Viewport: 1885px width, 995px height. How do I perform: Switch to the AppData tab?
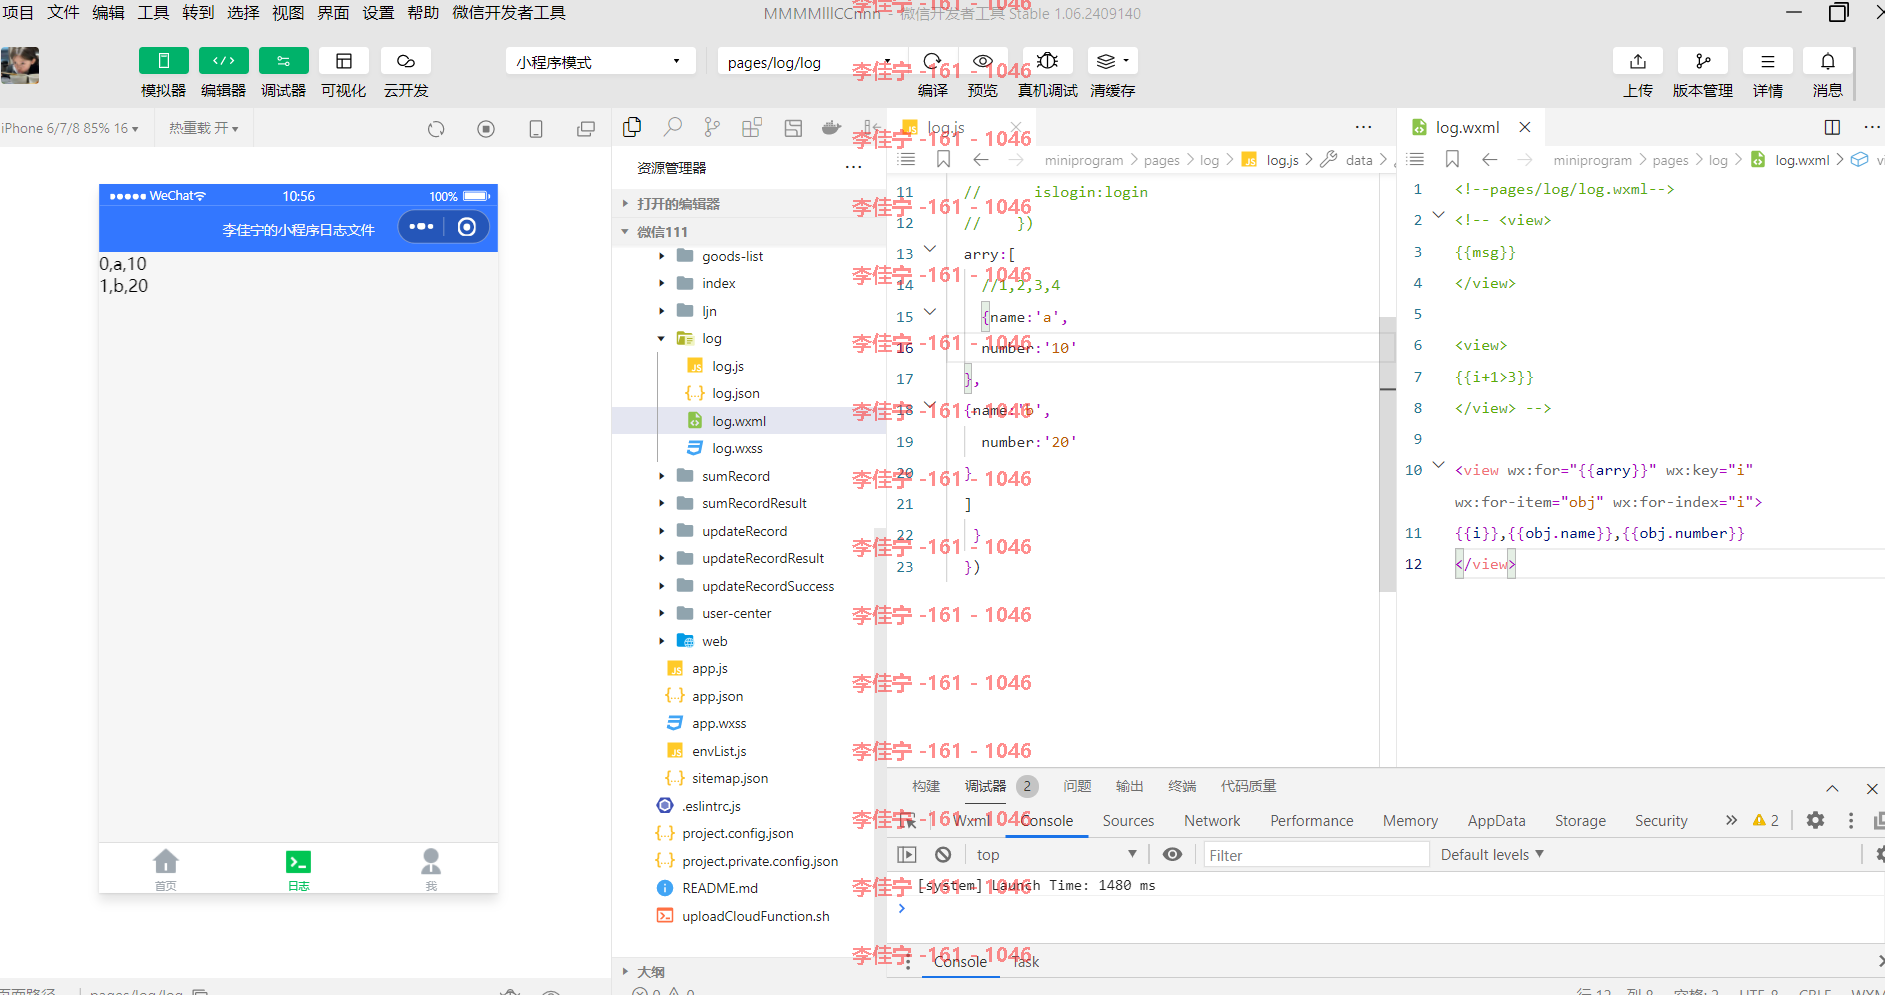1496,820
